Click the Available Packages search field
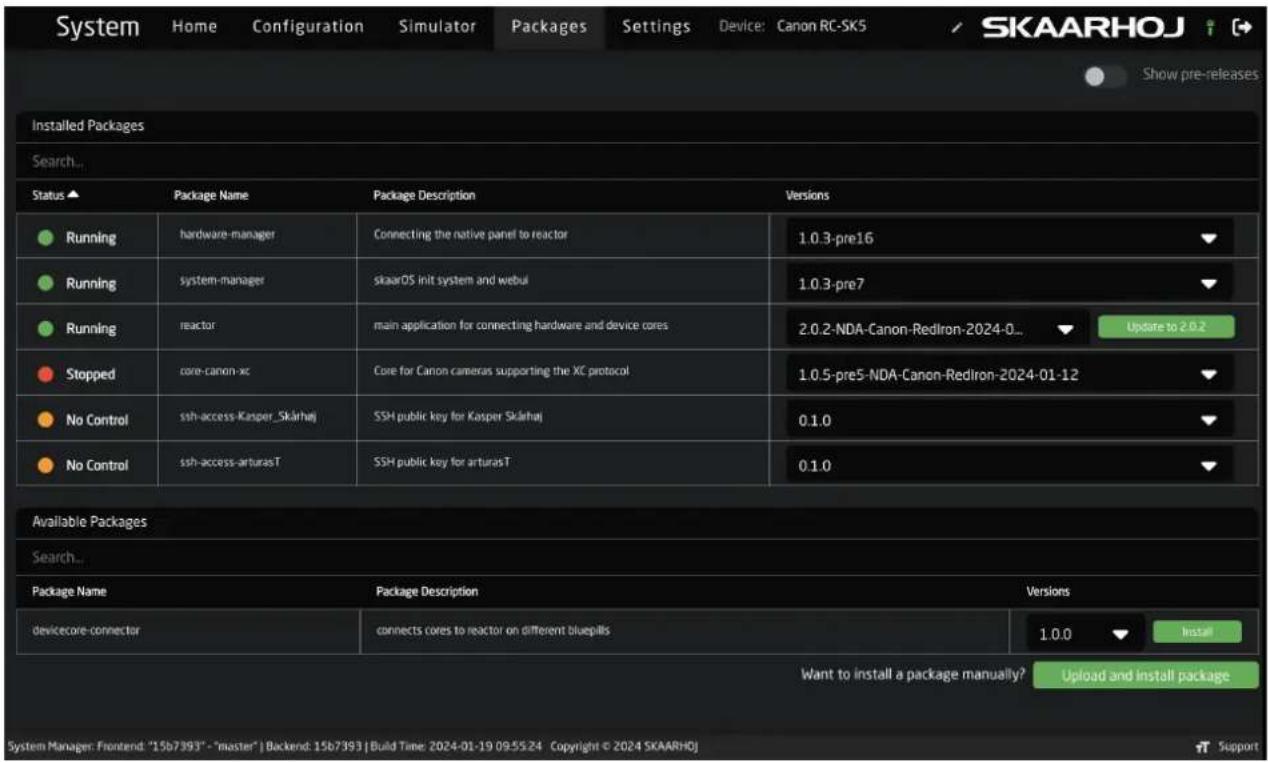Screen dimensions: 1268x762 pos(637,557)
